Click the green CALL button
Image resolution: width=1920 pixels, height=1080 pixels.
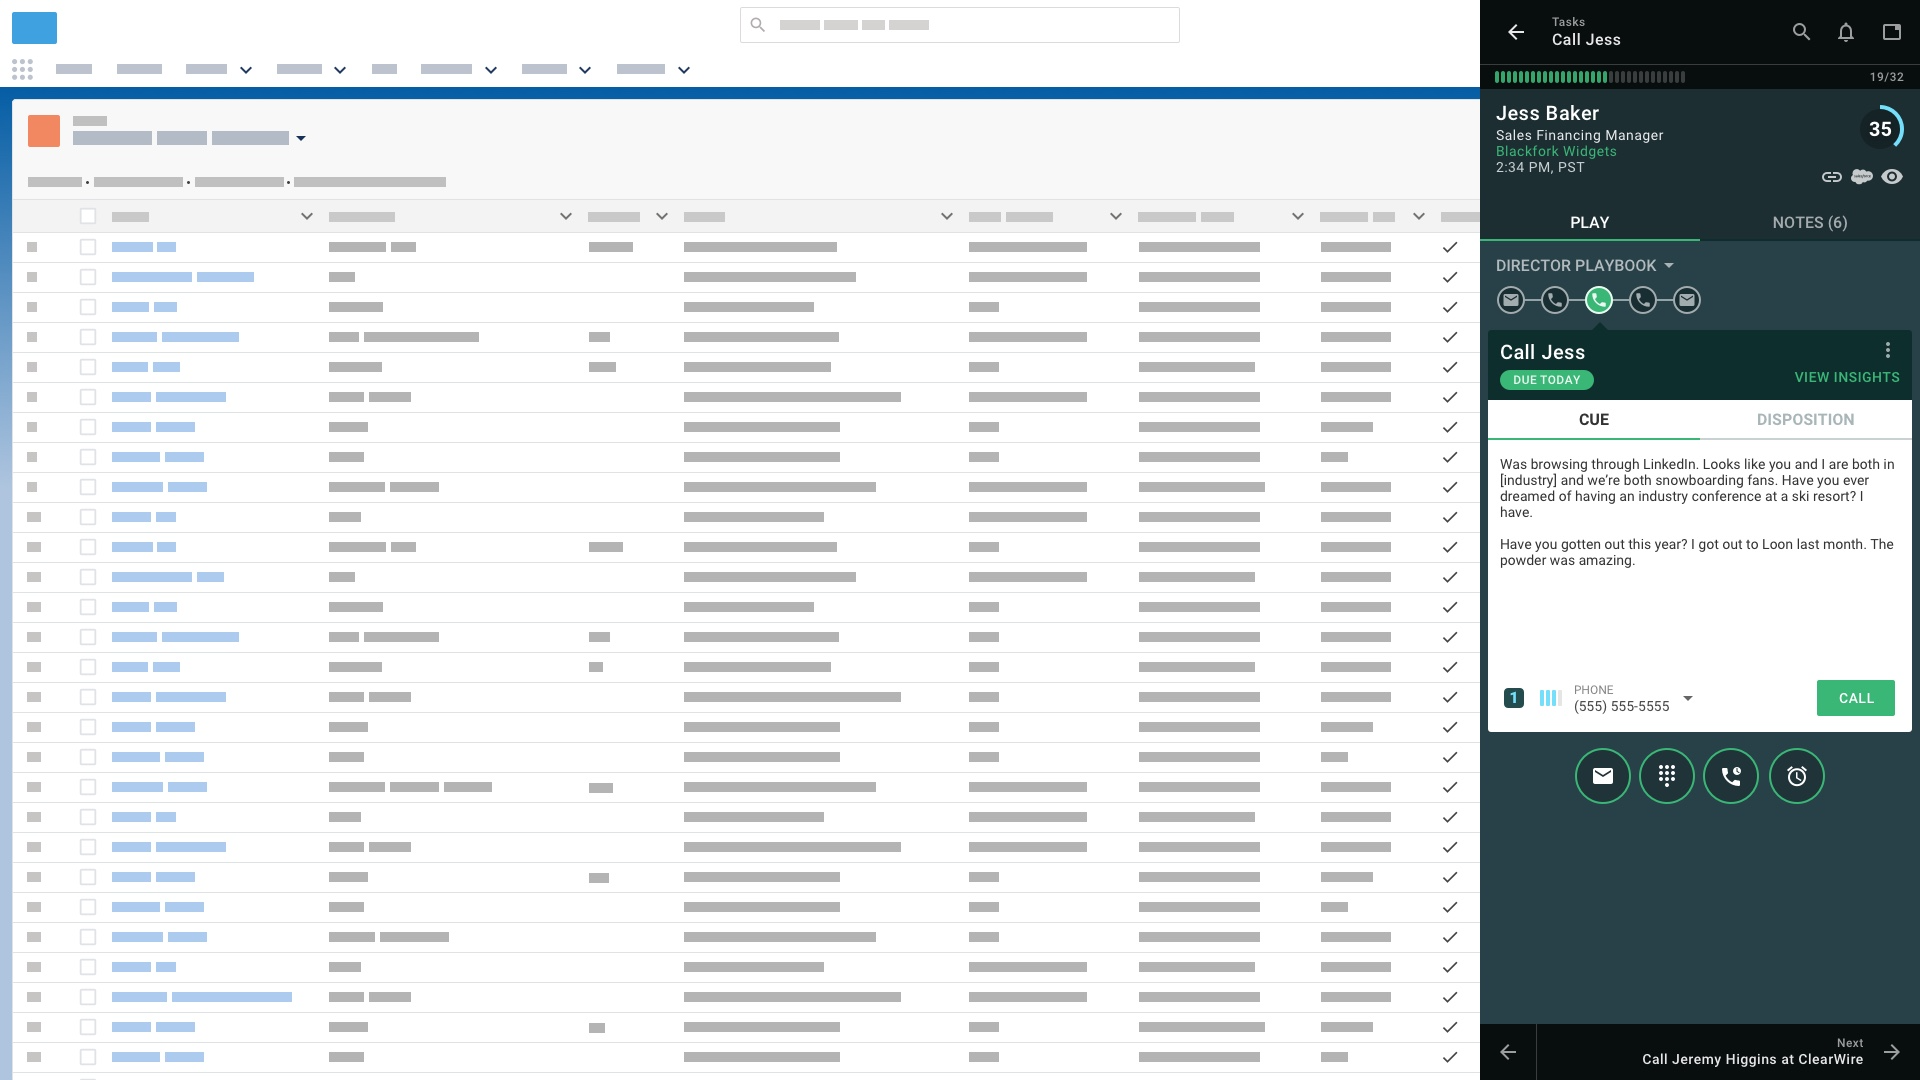pos(1856,698)
